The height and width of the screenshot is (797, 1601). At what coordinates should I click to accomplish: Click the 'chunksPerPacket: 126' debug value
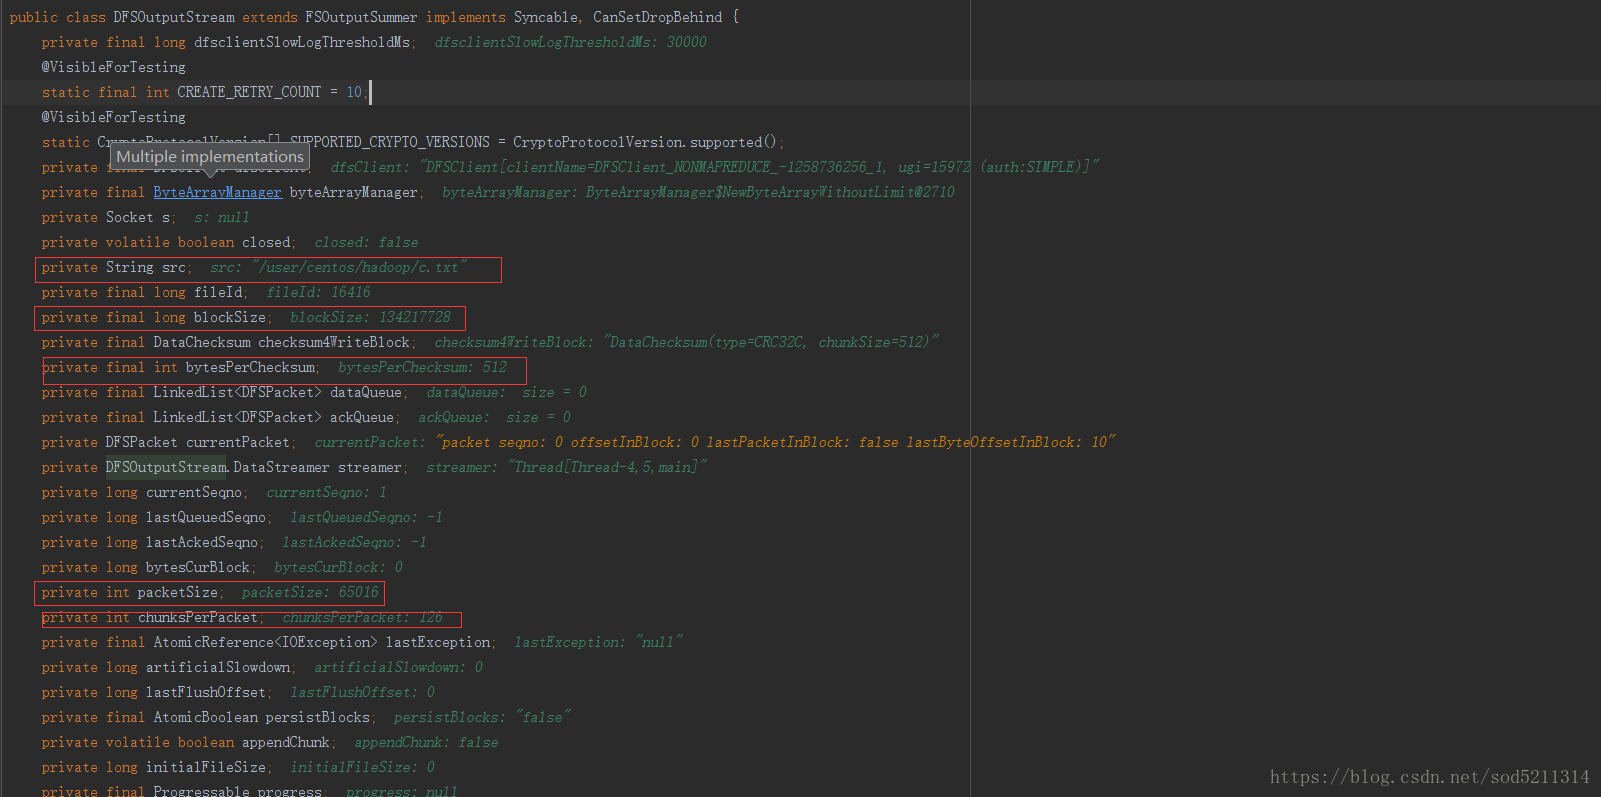(x=362, y=617)
